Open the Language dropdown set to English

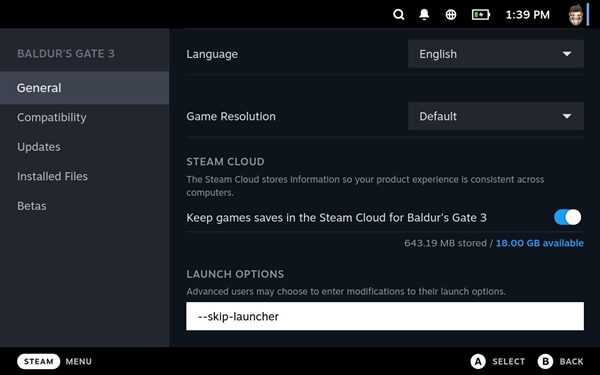pyautogui.click(x=496, y=54)
